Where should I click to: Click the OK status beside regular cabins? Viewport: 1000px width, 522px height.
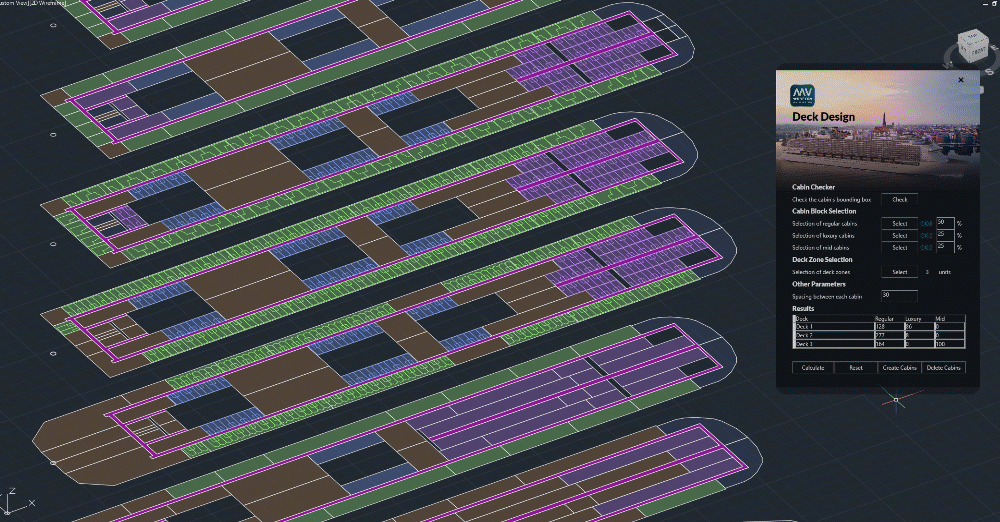pyautogui.click(x=926, y=224)
